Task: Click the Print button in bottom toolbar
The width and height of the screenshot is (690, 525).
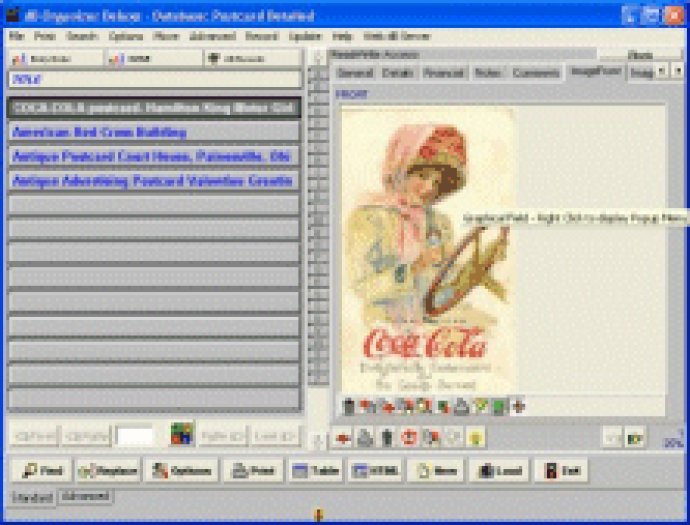Action: point(253,470)
